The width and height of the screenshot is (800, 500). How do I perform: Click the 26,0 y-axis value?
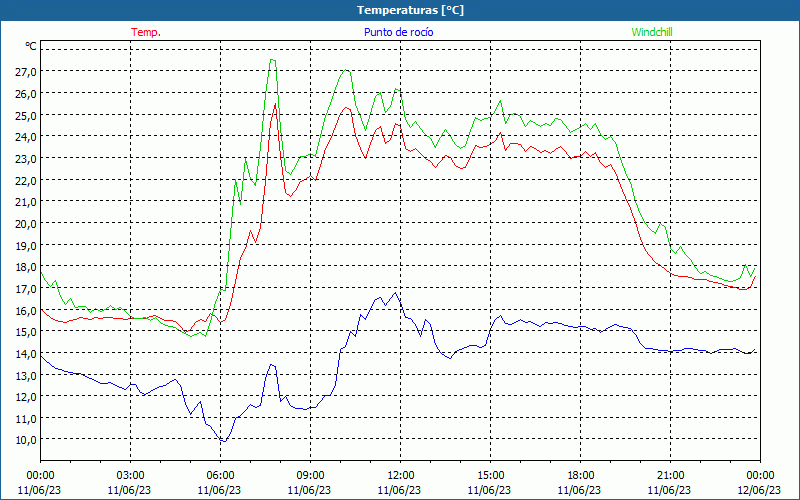[26, 94]
